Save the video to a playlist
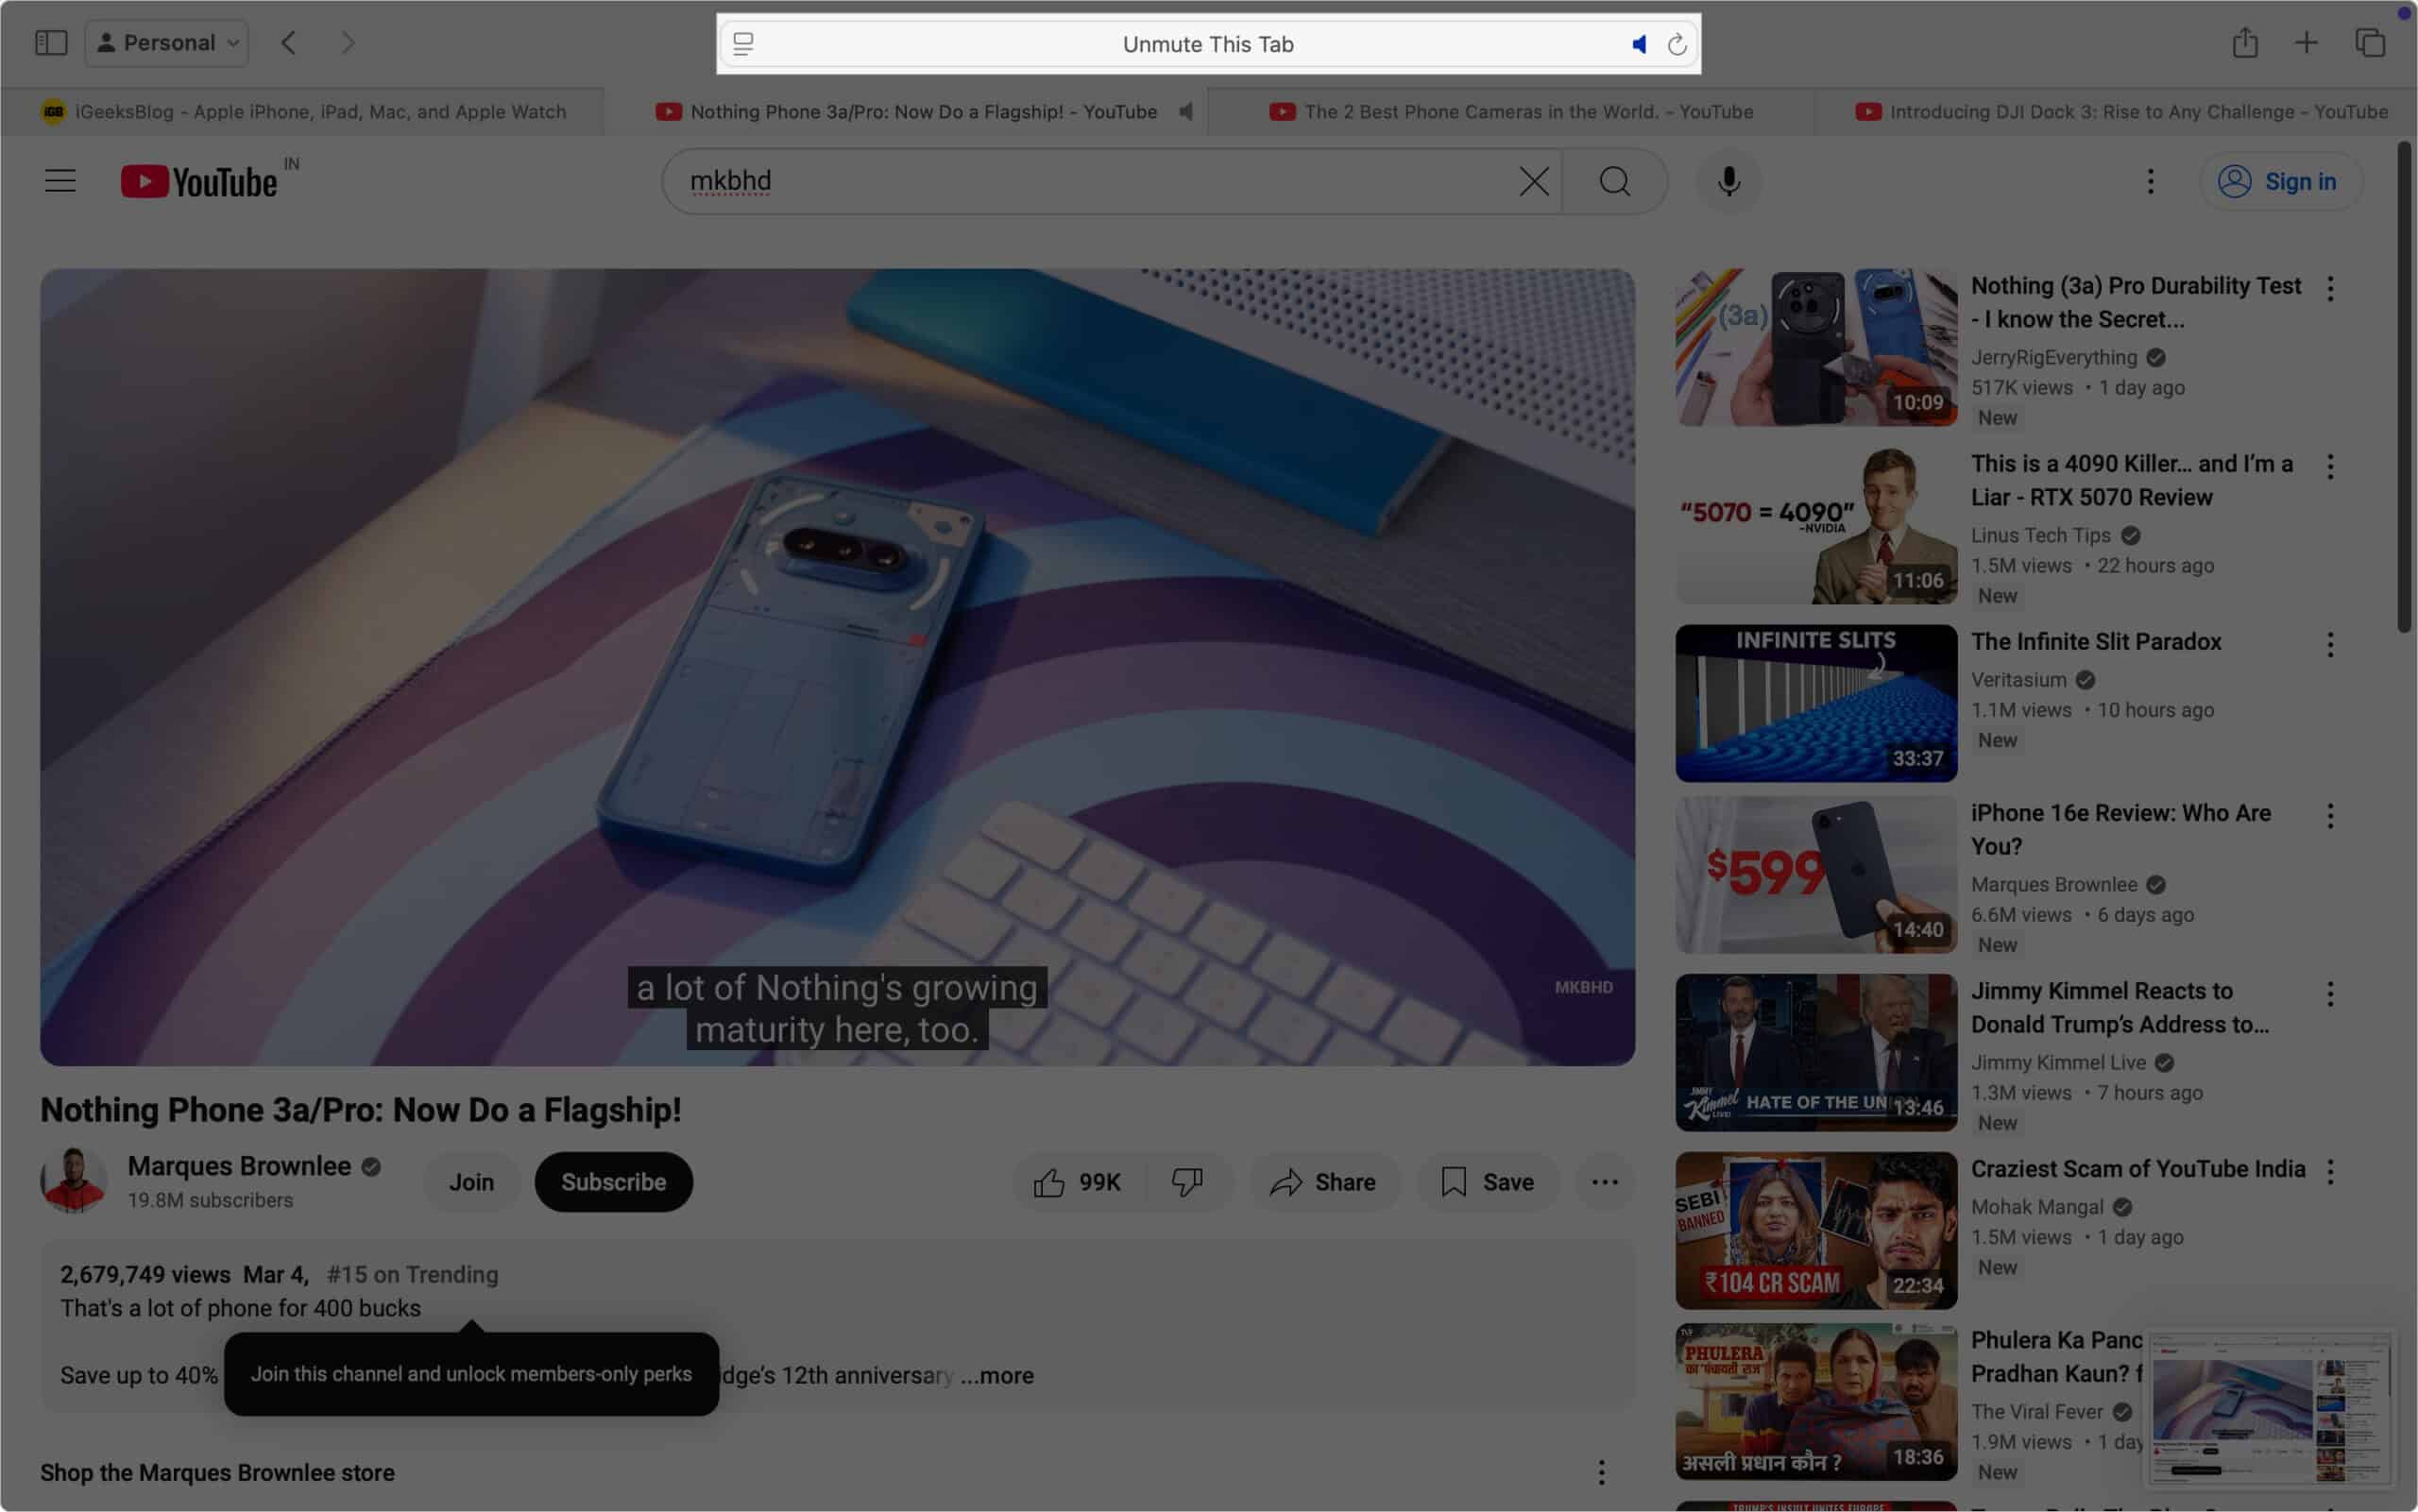 tap(1487, 1182)
